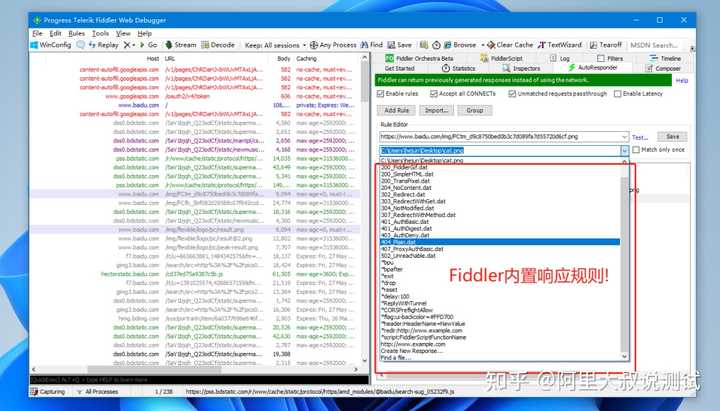
Task: Open the View menu
Action: point(123,34)
